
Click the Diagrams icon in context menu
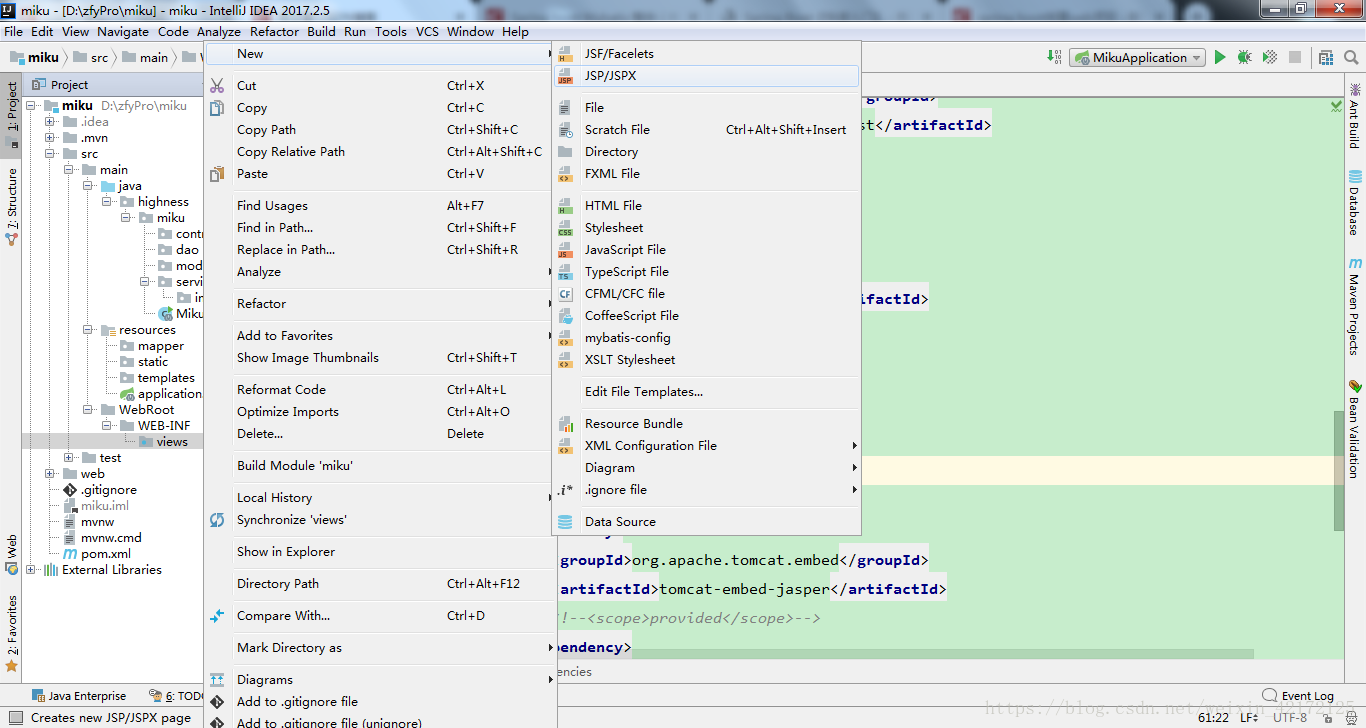[217, 680]
